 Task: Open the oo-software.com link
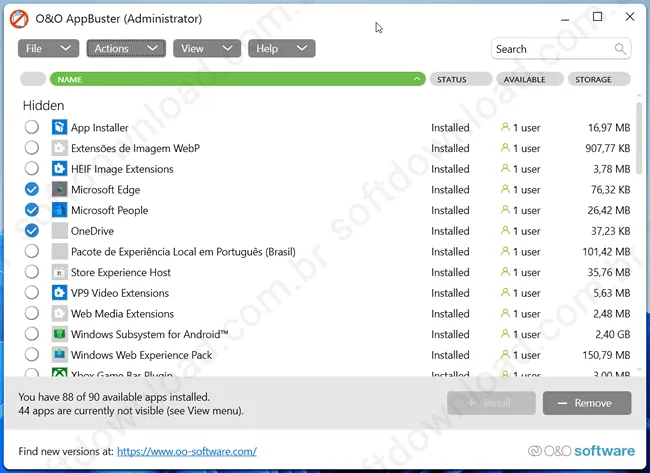pyautogui.click(x=187, y=451)
